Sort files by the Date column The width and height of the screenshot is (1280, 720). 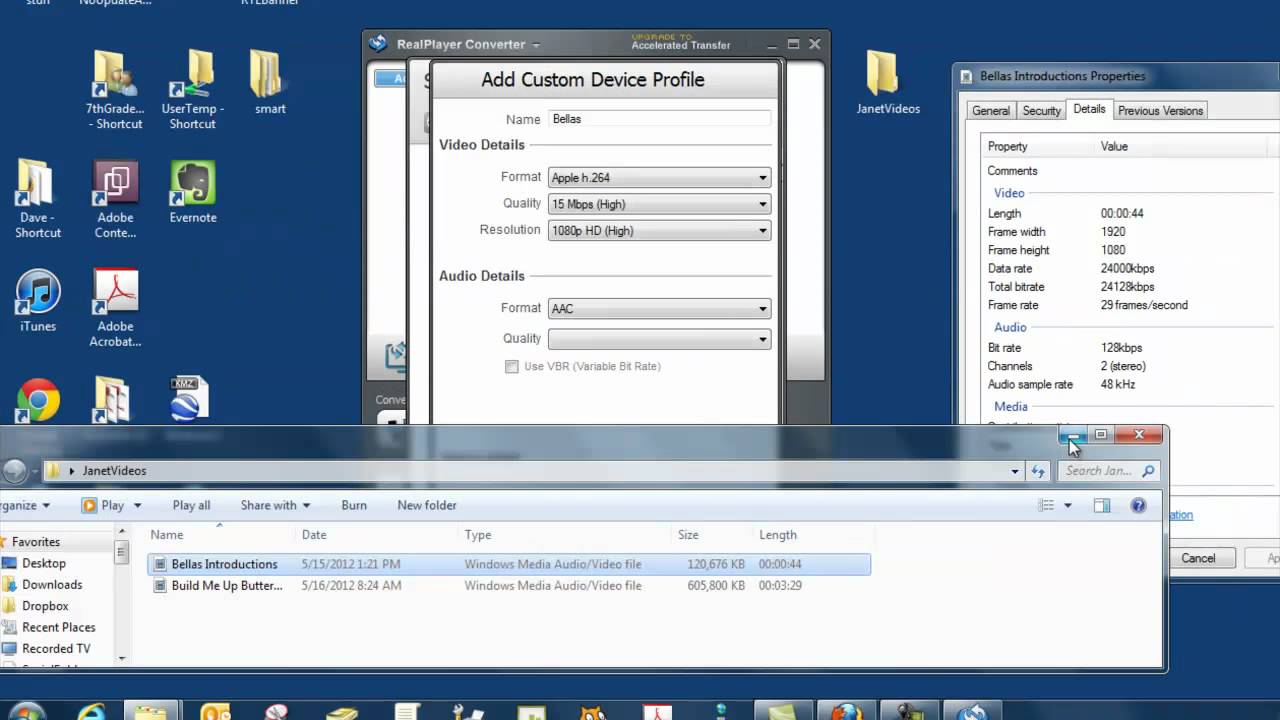click(x=377, y=535)
